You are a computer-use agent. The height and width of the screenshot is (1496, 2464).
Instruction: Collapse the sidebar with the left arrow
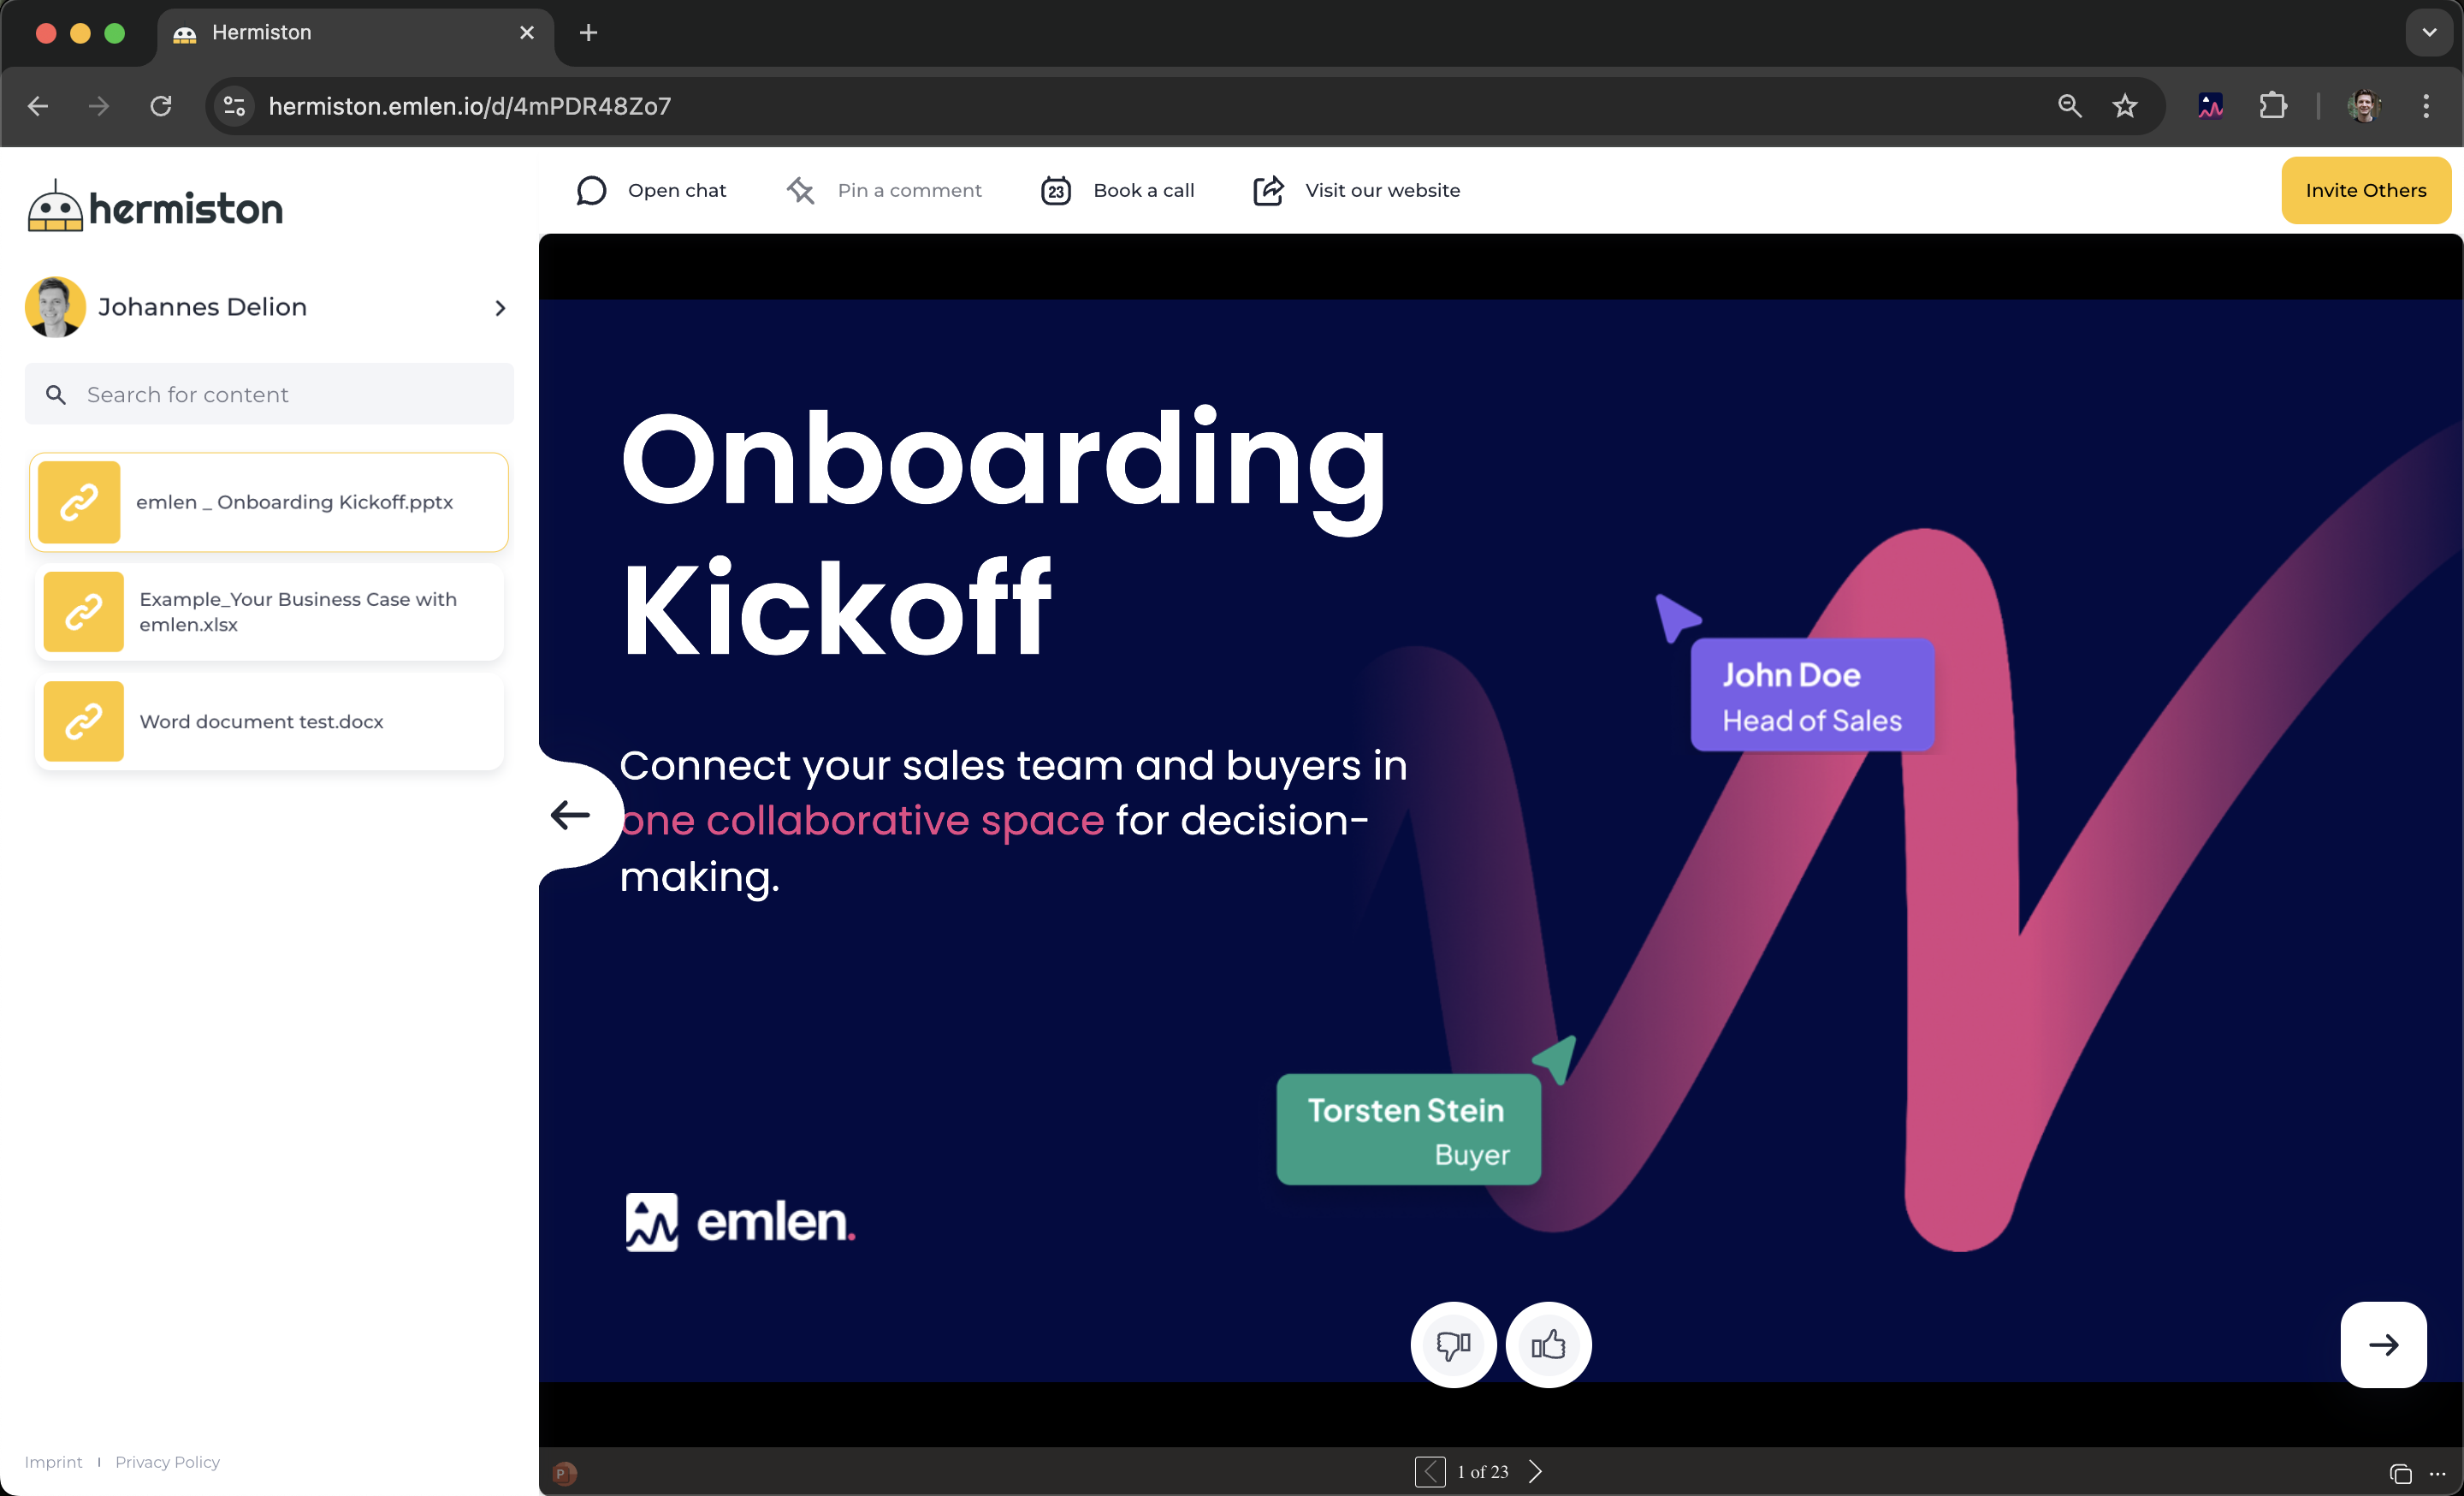[x=571, y=815]
